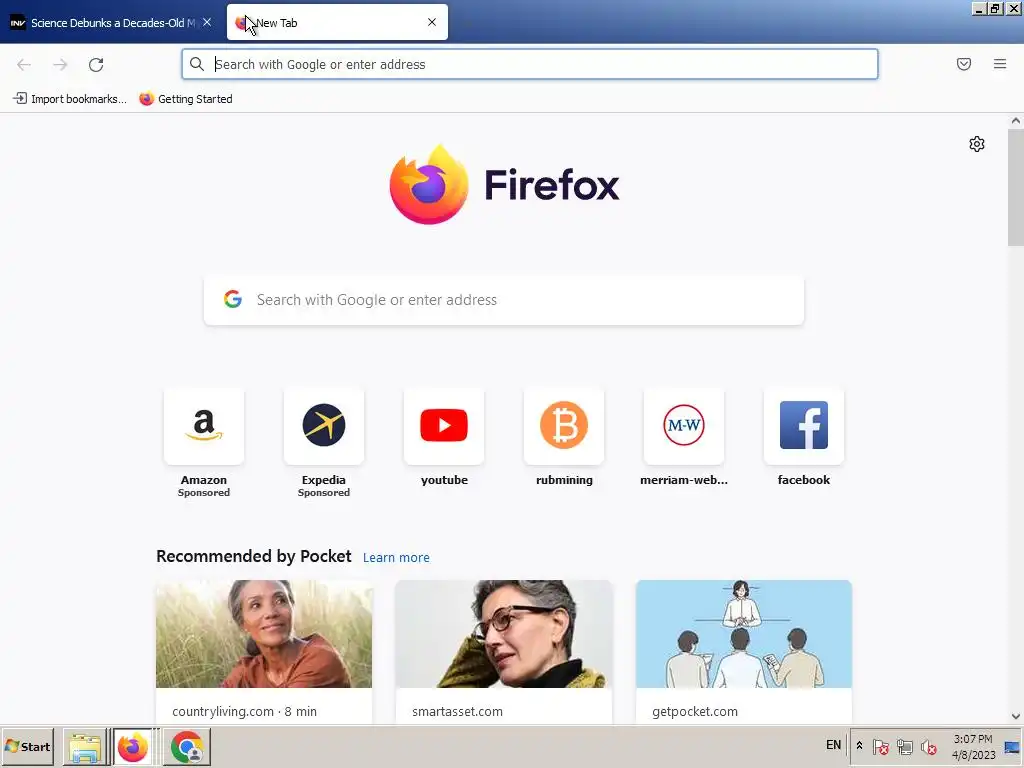
Task: Click the page-center Google search box
Action: (x=504, y=300)
